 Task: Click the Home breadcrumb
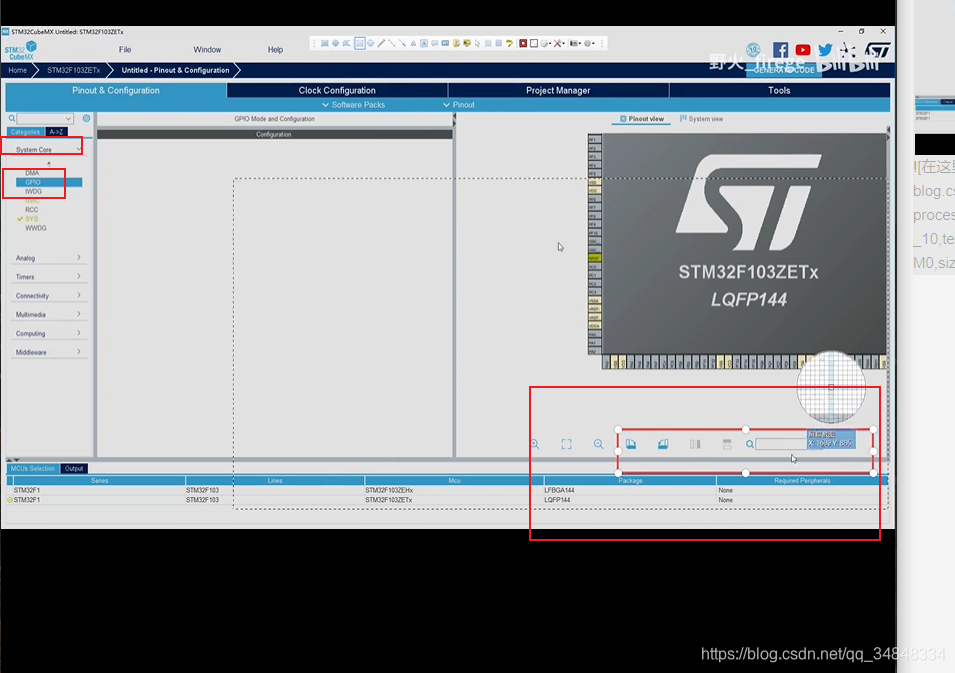point(18,70)
